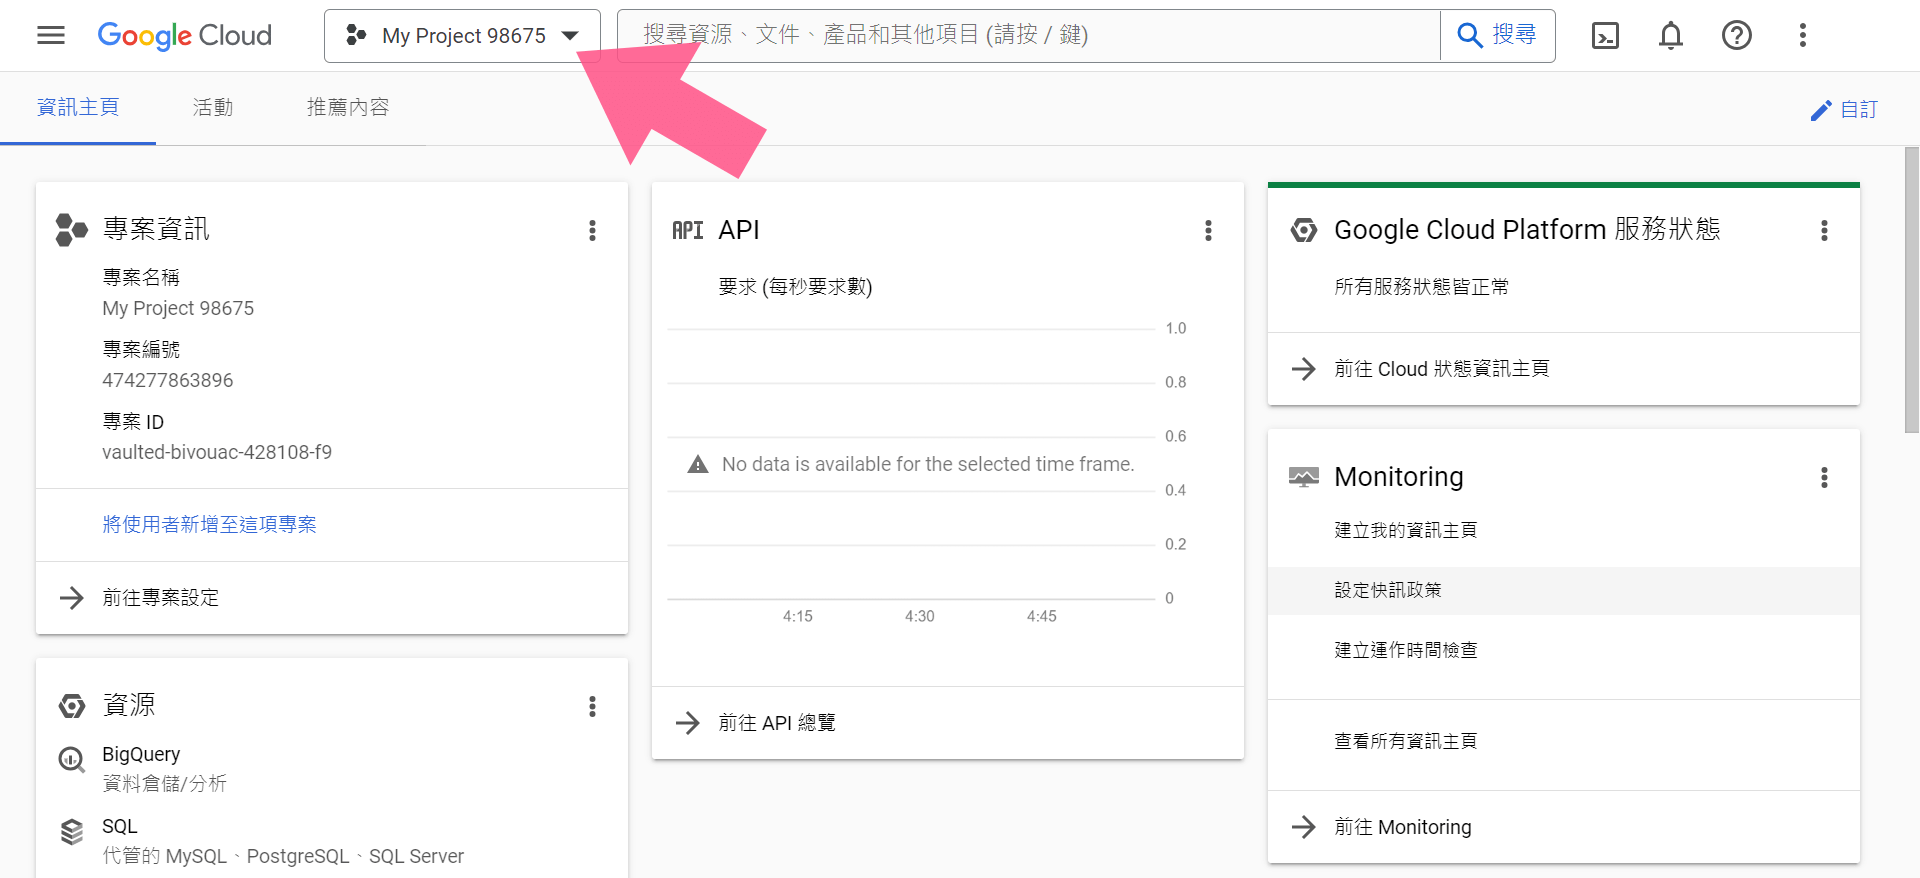Open the 資源 card options menu
The height and width of the screenshot is (878, 1920).
(592, 707)
